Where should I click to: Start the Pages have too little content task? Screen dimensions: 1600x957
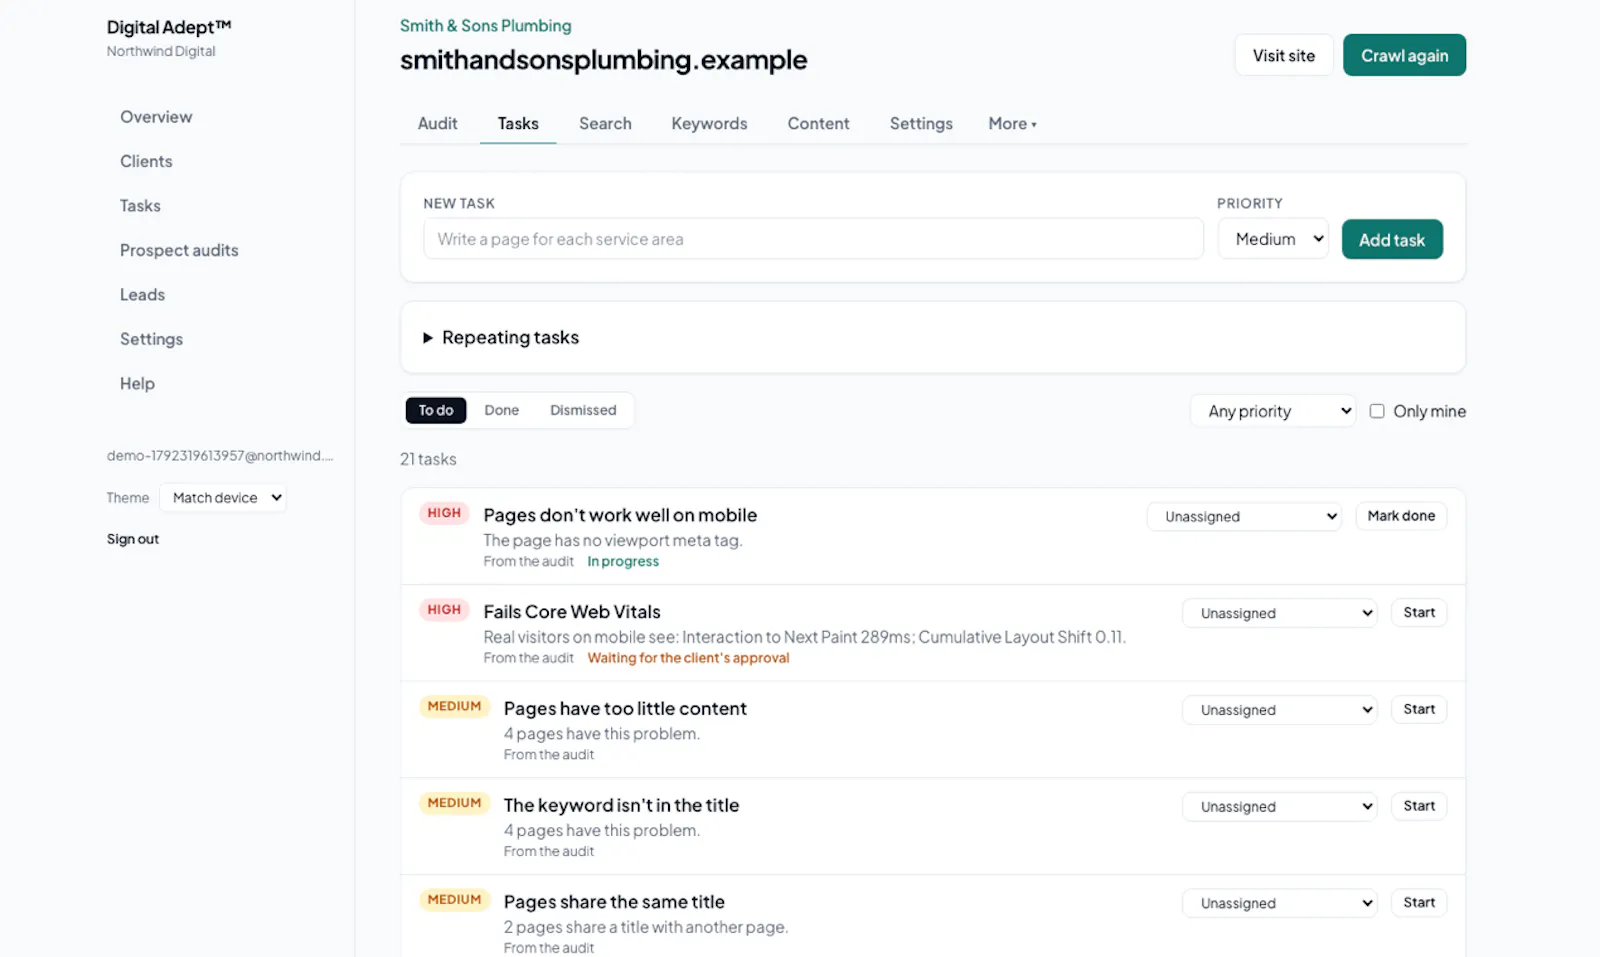tap(1419, 709)
